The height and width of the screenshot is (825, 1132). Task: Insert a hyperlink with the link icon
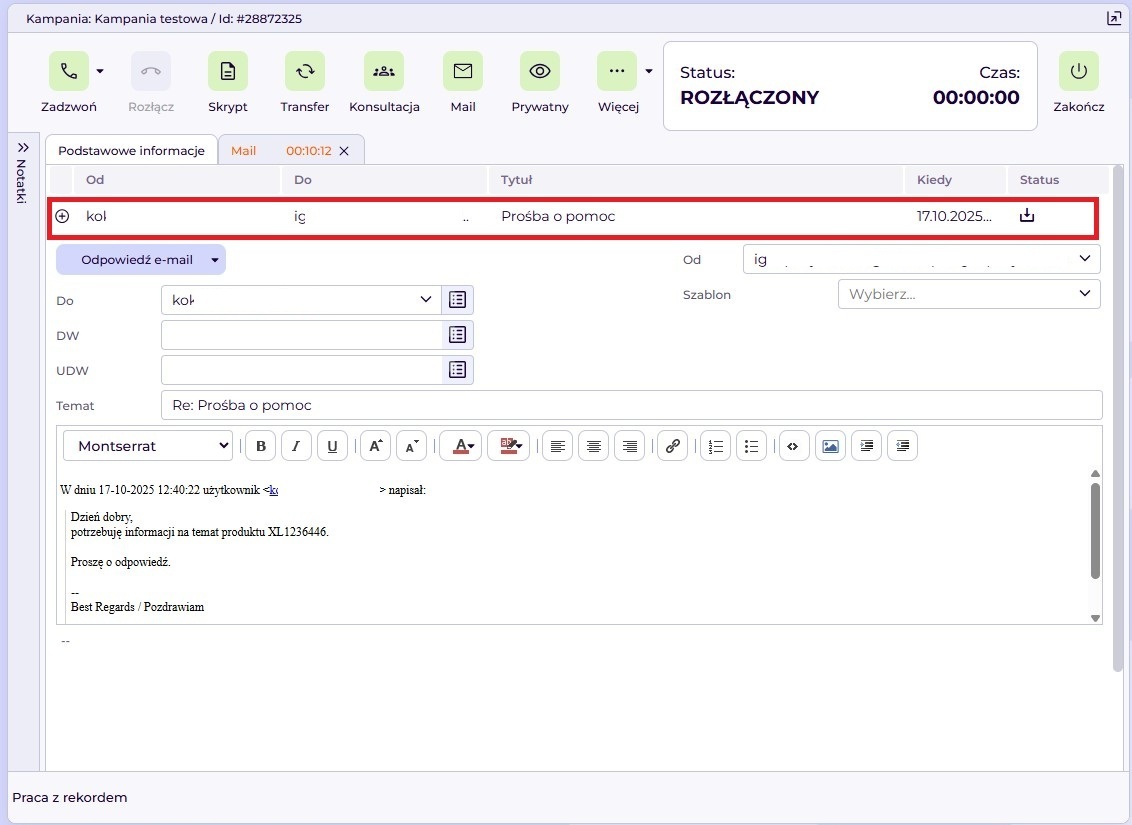[x=673, y=446]
